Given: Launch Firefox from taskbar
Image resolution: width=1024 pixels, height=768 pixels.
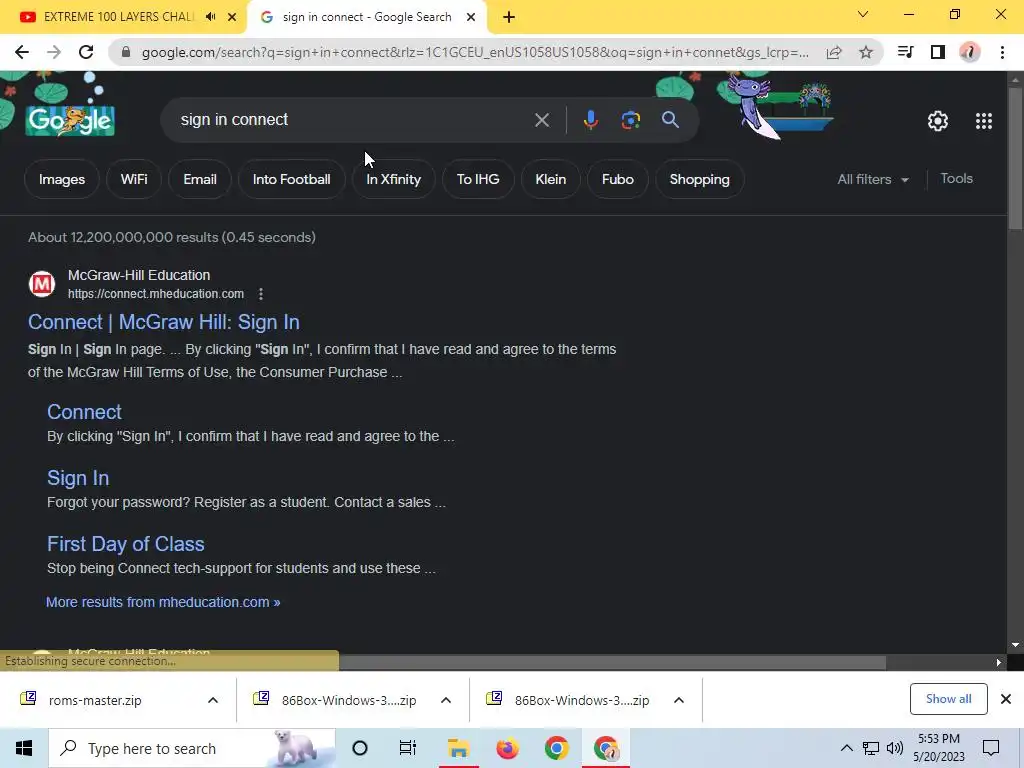Looking at the screenshot, I should tap(507, 748).
